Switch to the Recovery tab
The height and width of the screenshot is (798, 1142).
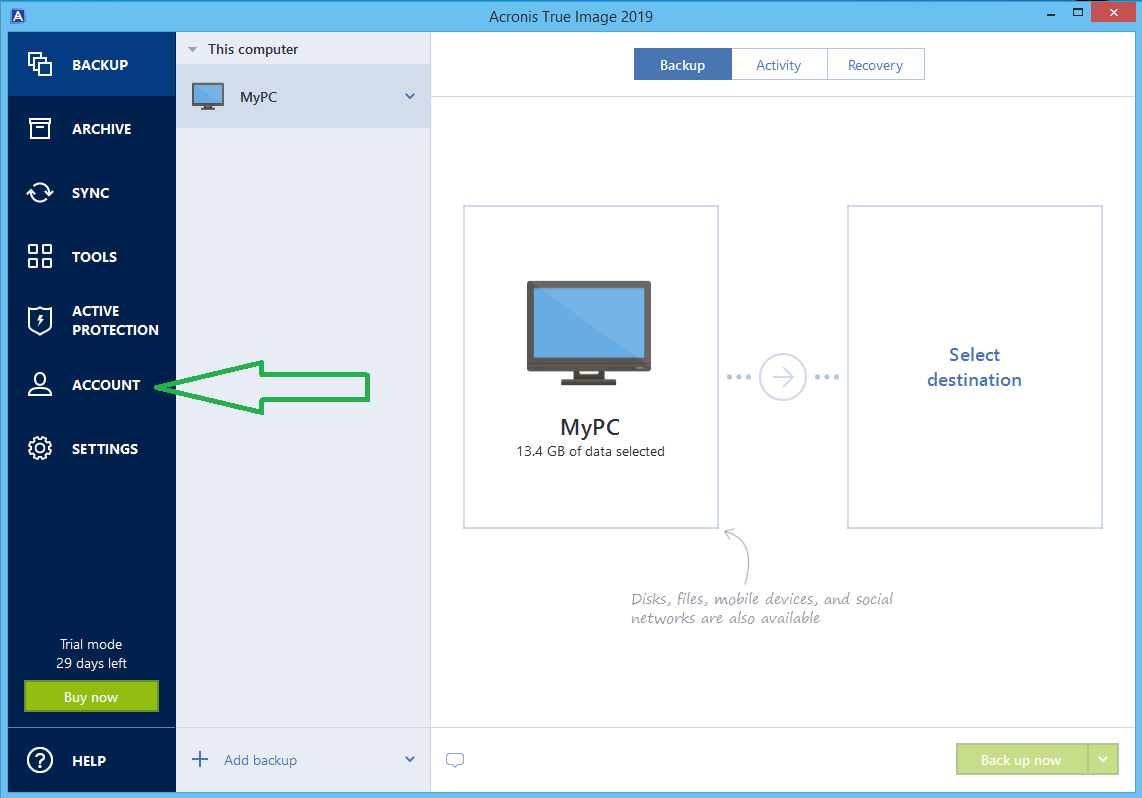click(875, 65)
